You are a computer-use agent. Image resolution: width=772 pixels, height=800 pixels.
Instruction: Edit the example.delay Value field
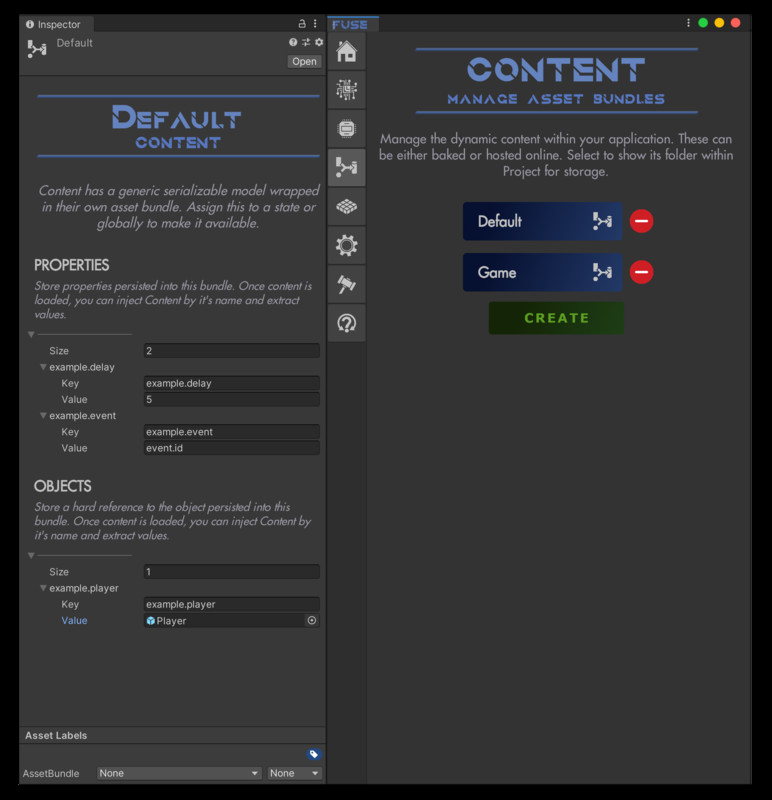[232, 399]
